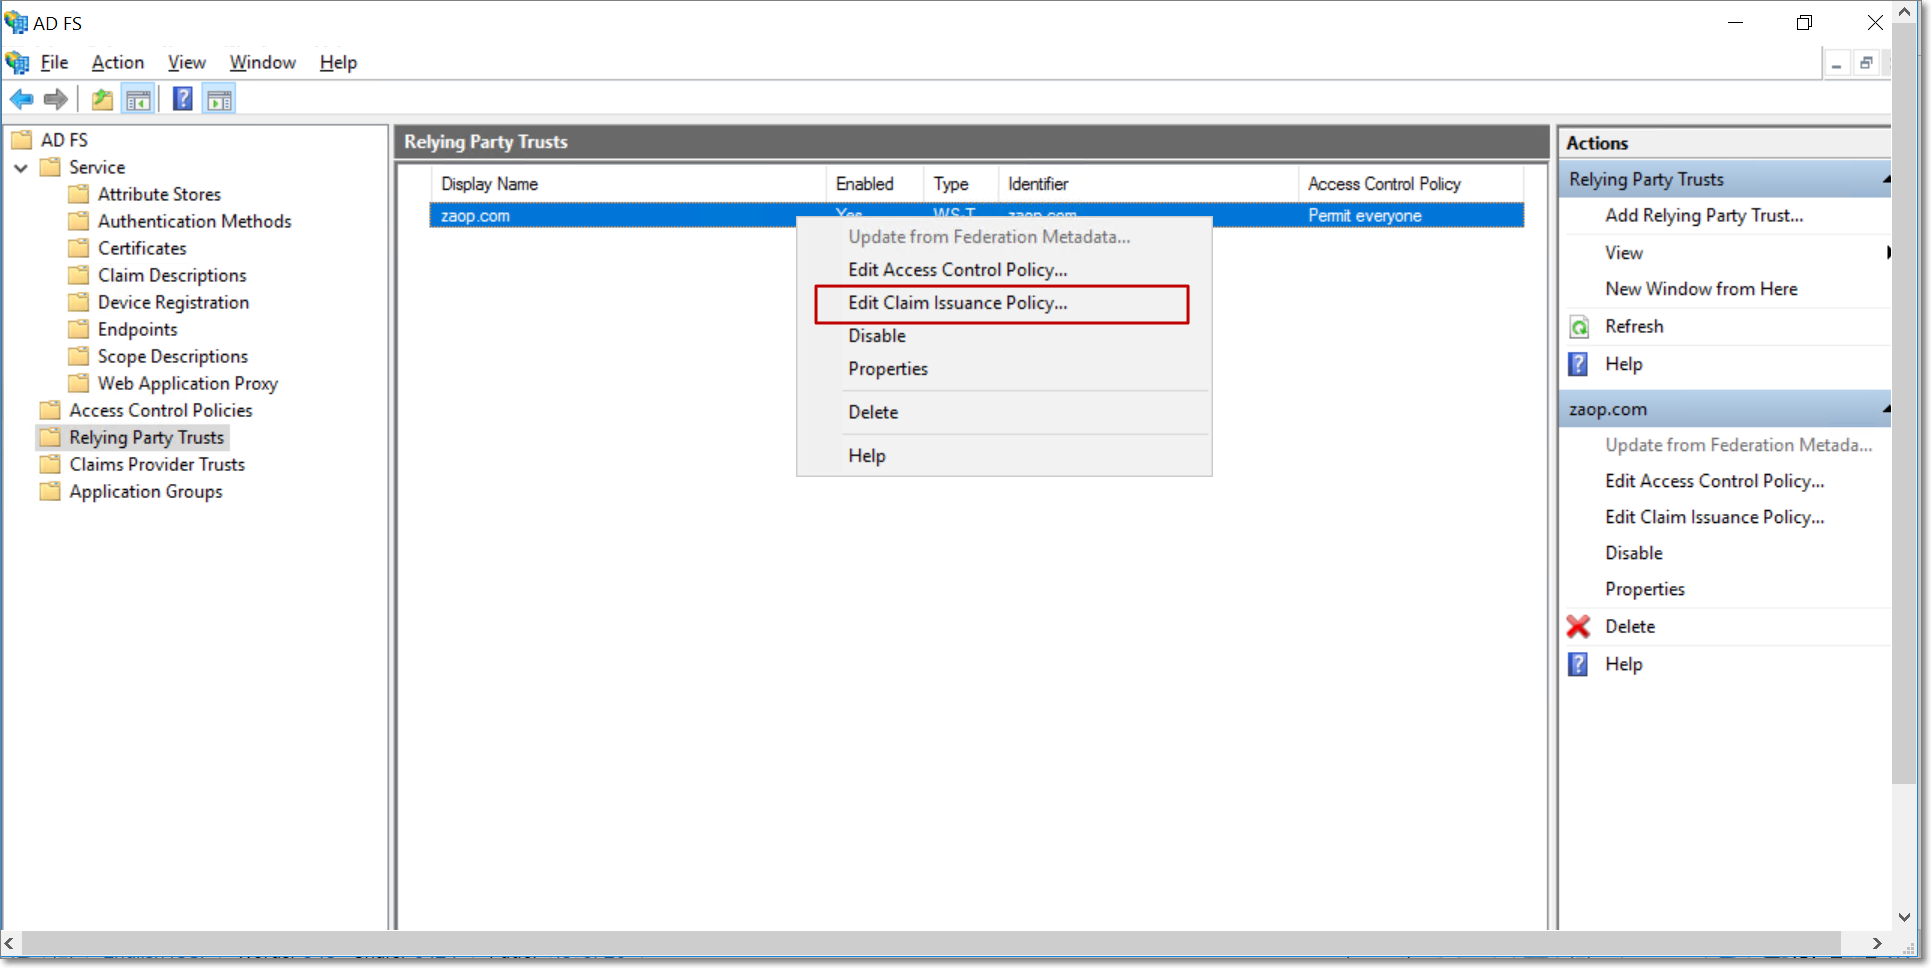This screenshot has height=968, width=1931.
Task: Open the Claims Provider Trusts folder
Action: (156, 465)
